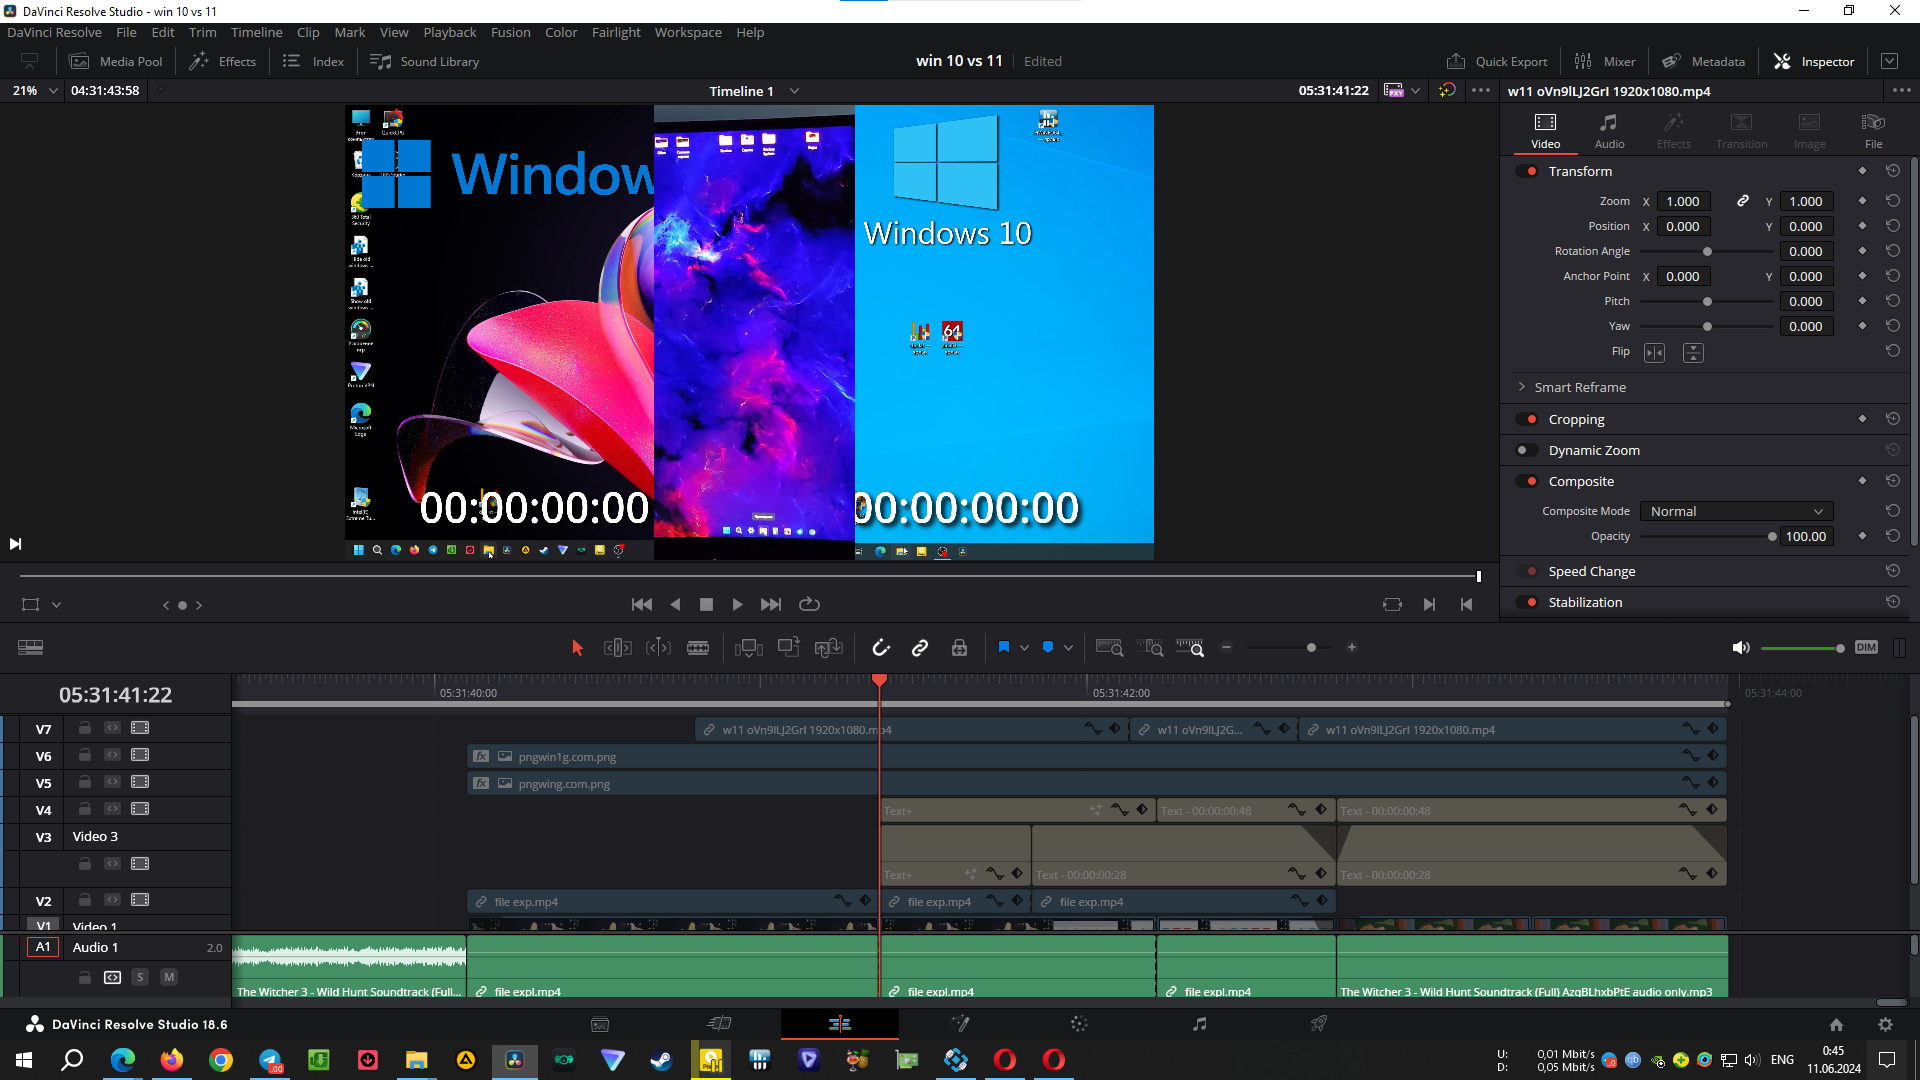The width and height of the screenshot is (1920, 1080).
Task: Click the loop playback icon
Action: tap(809, 604)
